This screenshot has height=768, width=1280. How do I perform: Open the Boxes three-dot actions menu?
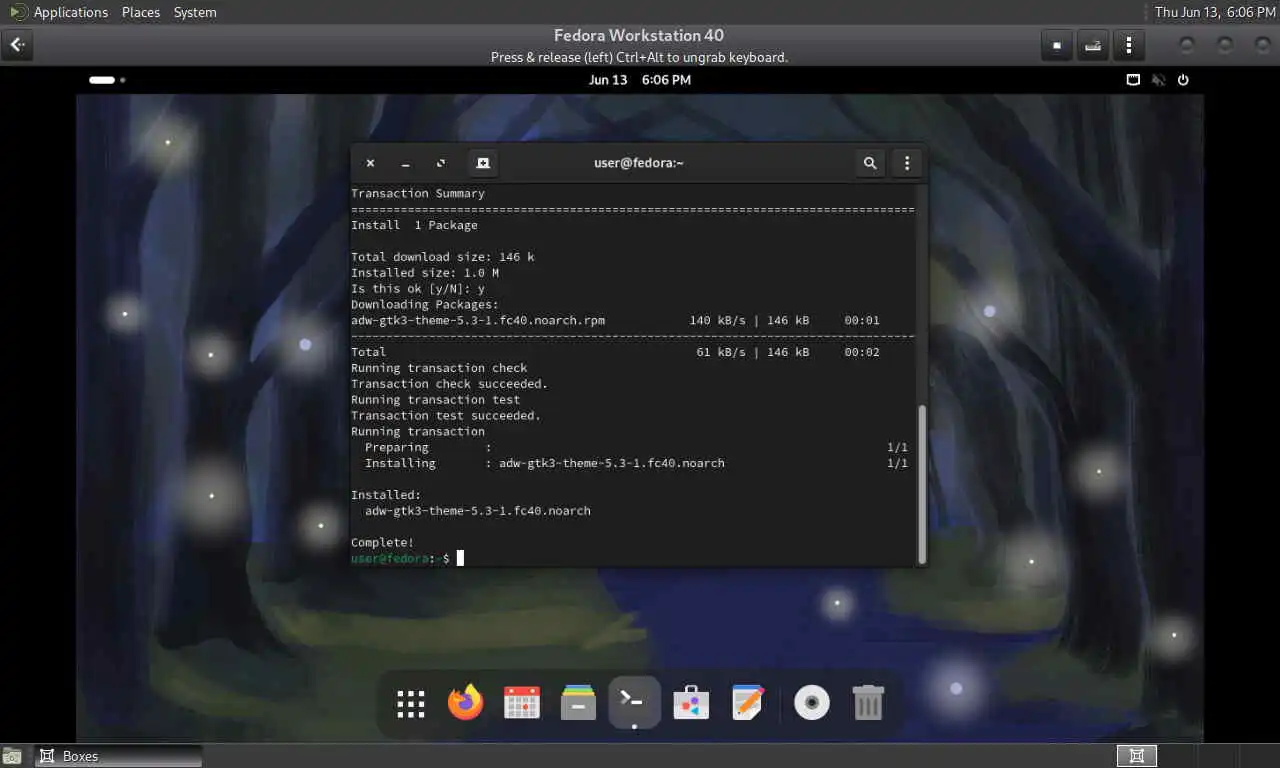[1128, 45]
